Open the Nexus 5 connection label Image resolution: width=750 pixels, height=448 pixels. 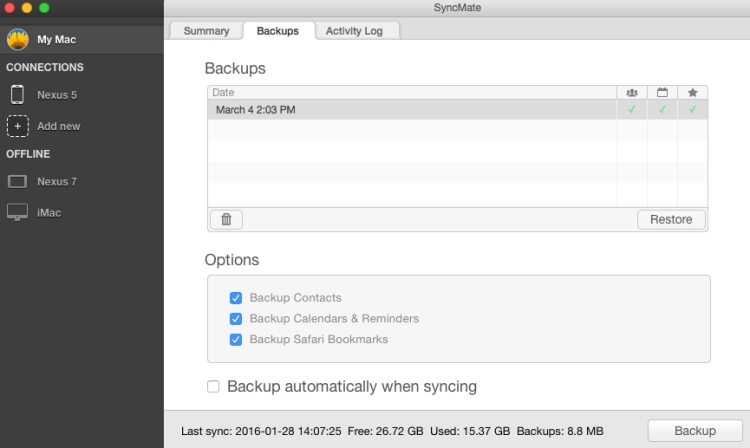click(57, 95)
